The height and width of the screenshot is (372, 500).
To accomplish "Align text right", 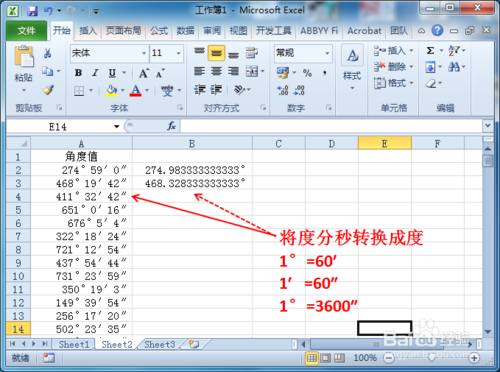I will (233, 71).
